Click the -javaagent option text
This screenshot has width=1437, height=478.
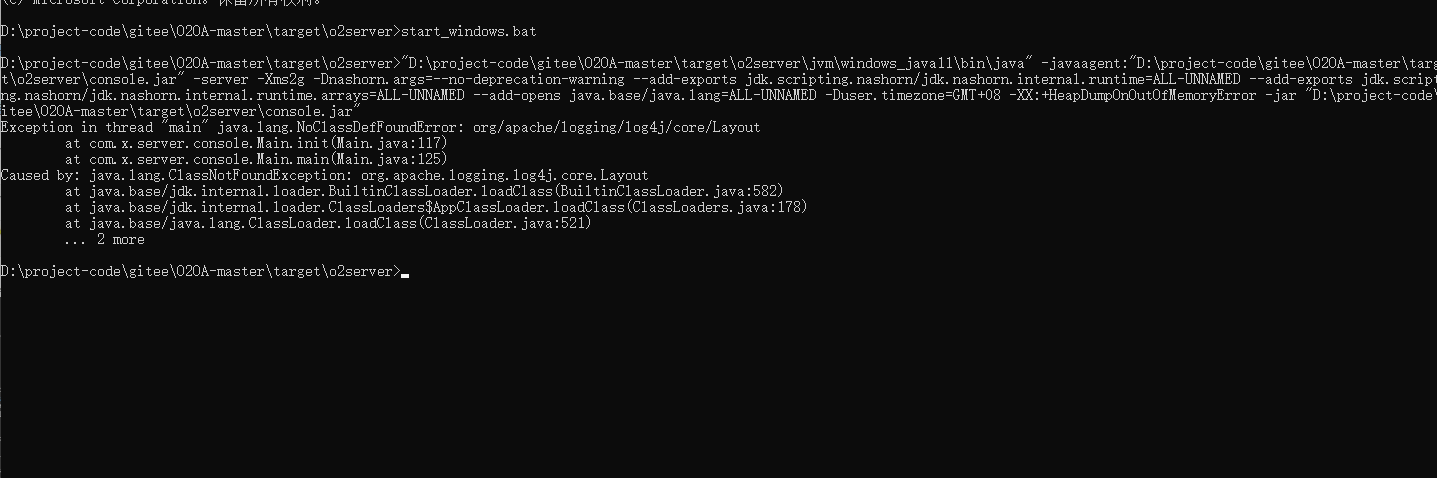1079,63
